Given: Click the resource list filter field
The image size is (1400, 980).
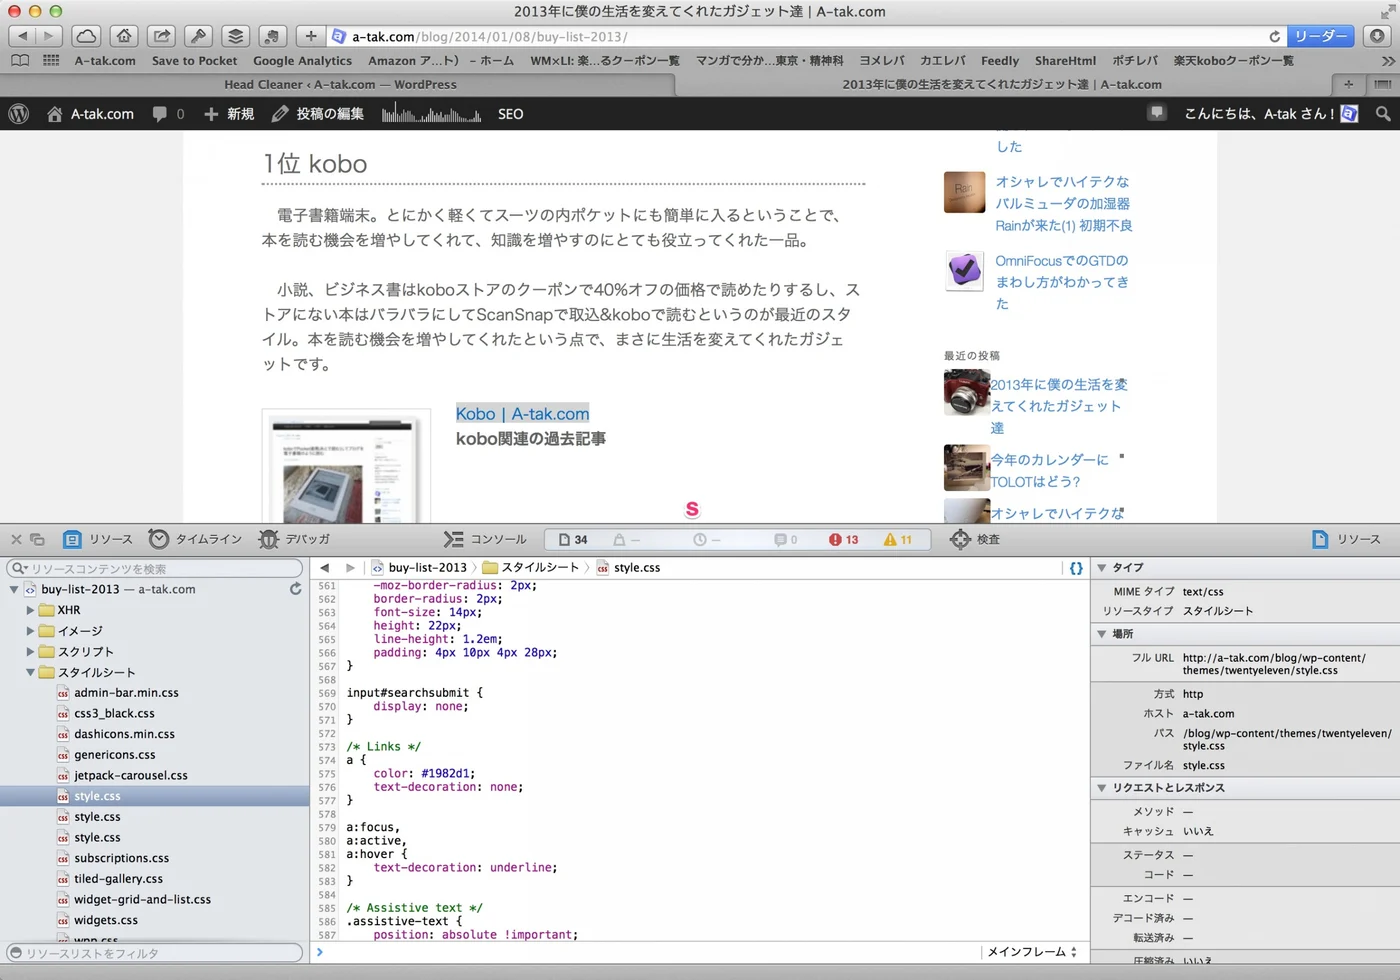Looking at the screenshot, I should [155, 953].
